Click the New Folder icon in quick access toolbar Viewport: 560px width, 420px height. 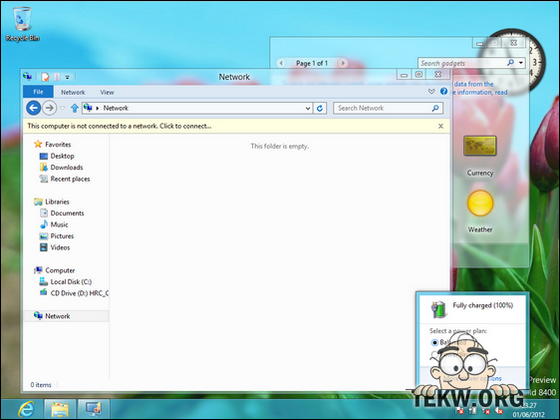[x=56, y=76]
